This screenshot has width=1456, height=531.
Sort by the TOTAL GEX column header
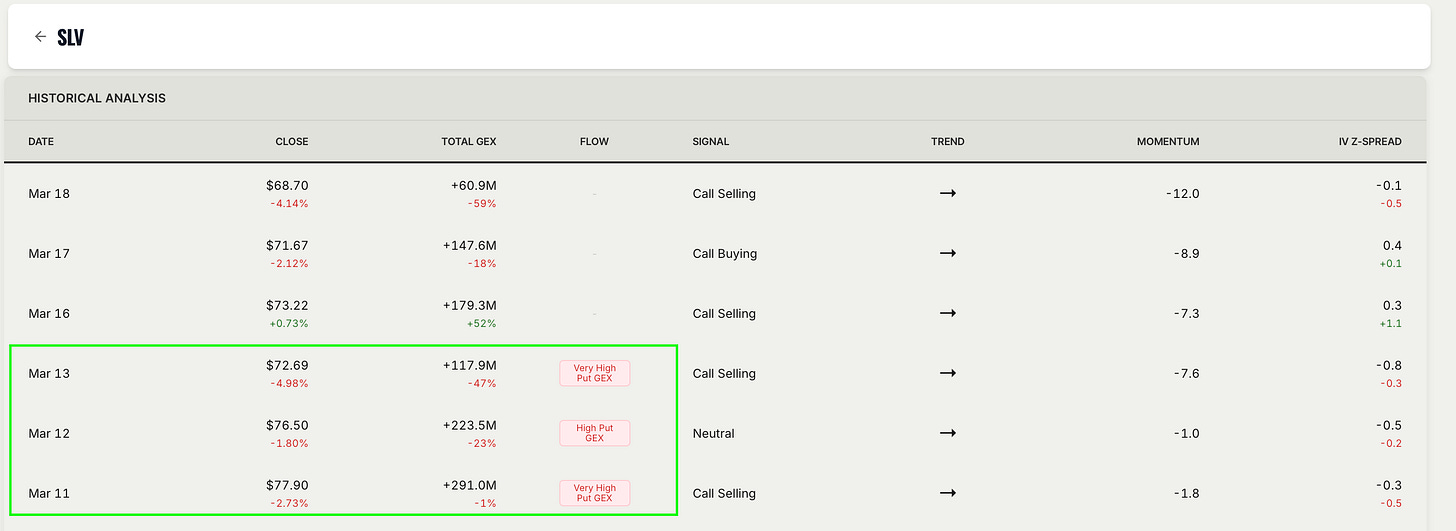(x=469, y=142)
